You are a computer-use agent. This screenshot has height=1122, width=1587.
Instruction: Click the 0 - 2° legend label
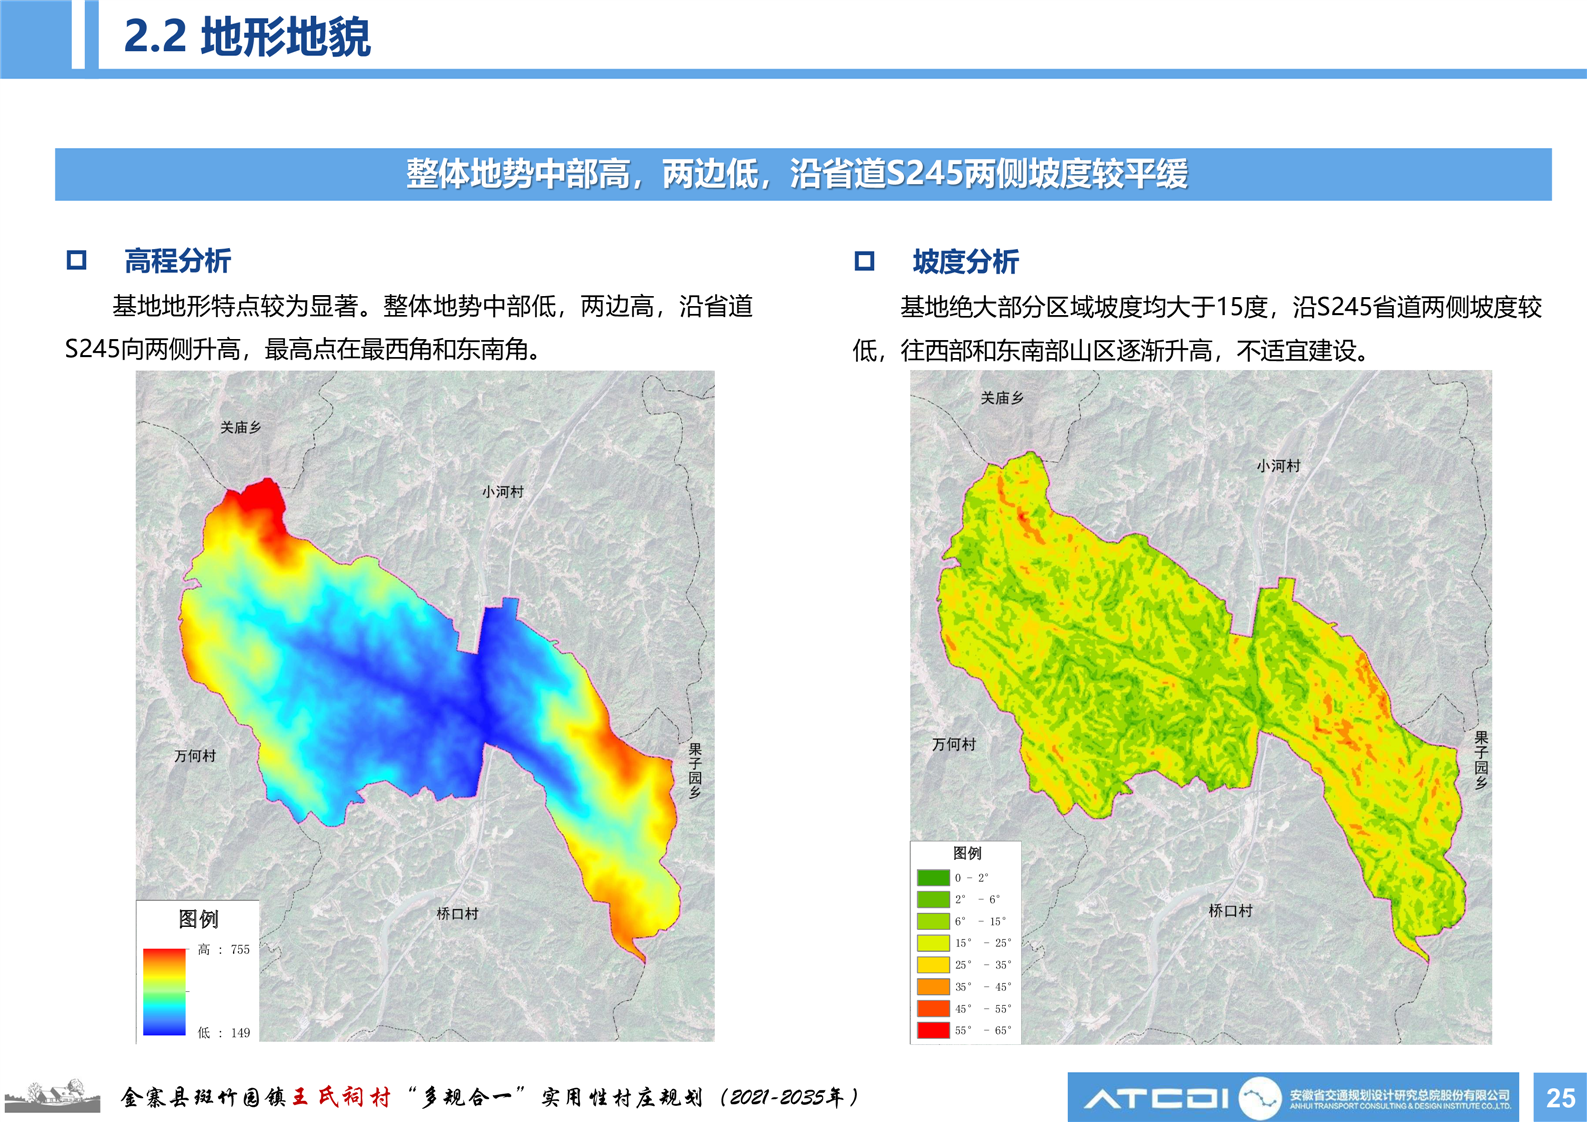(x=972, y=878)
